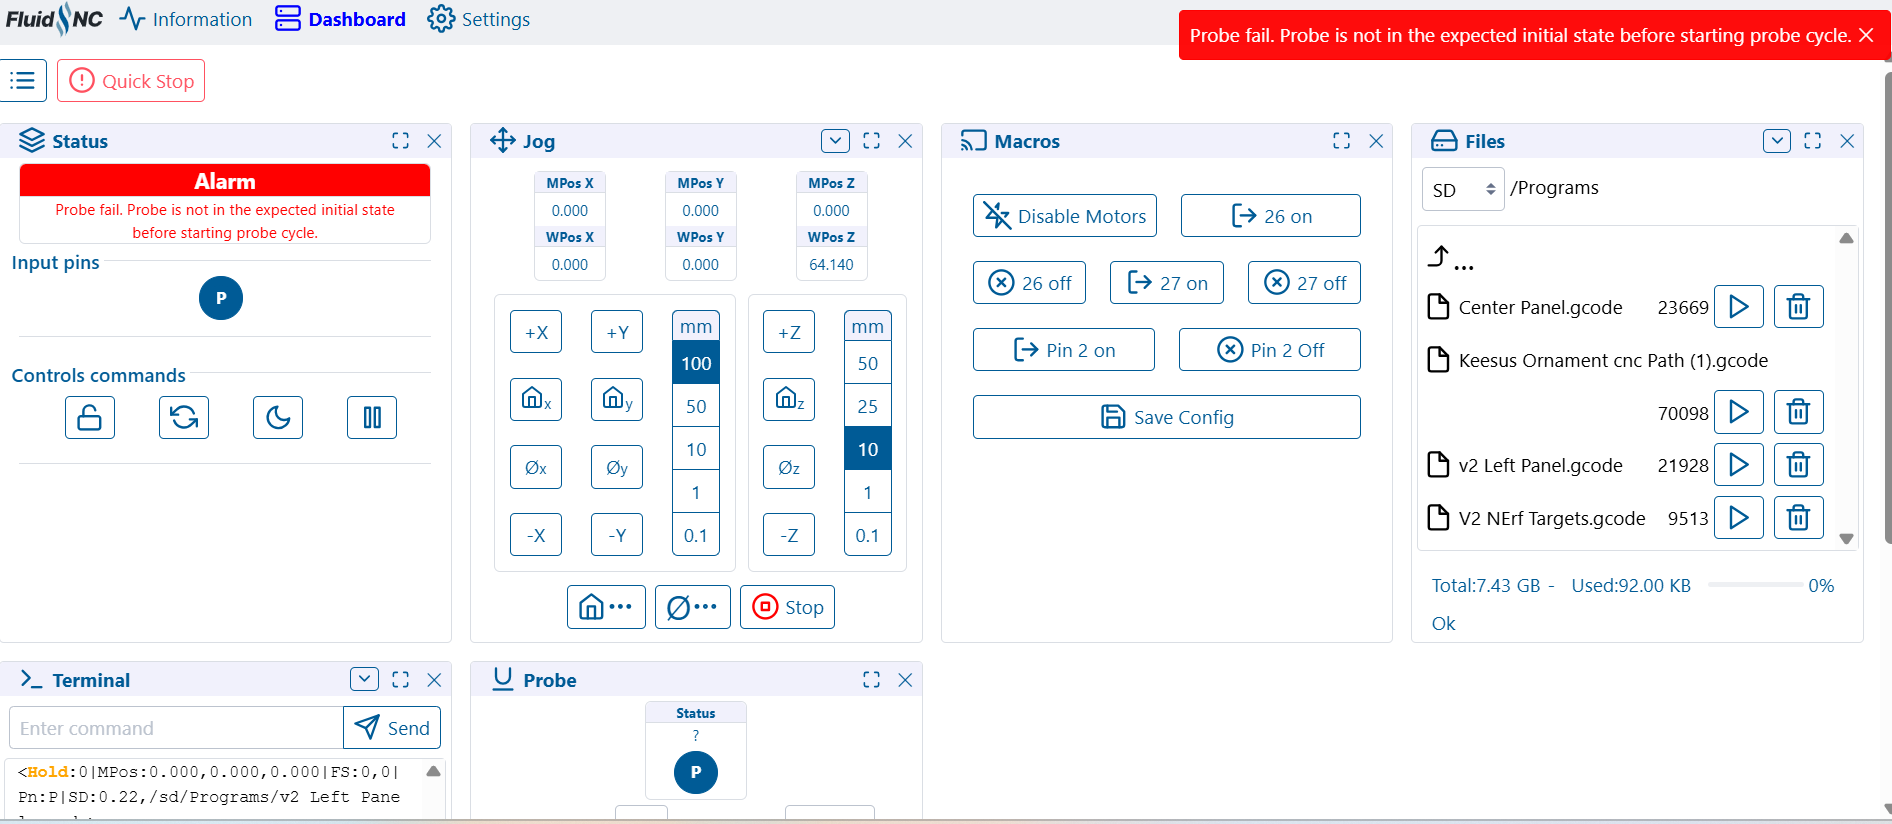
Task: Select the 50 mm XY jog step
Action: [x=696, y=406]
